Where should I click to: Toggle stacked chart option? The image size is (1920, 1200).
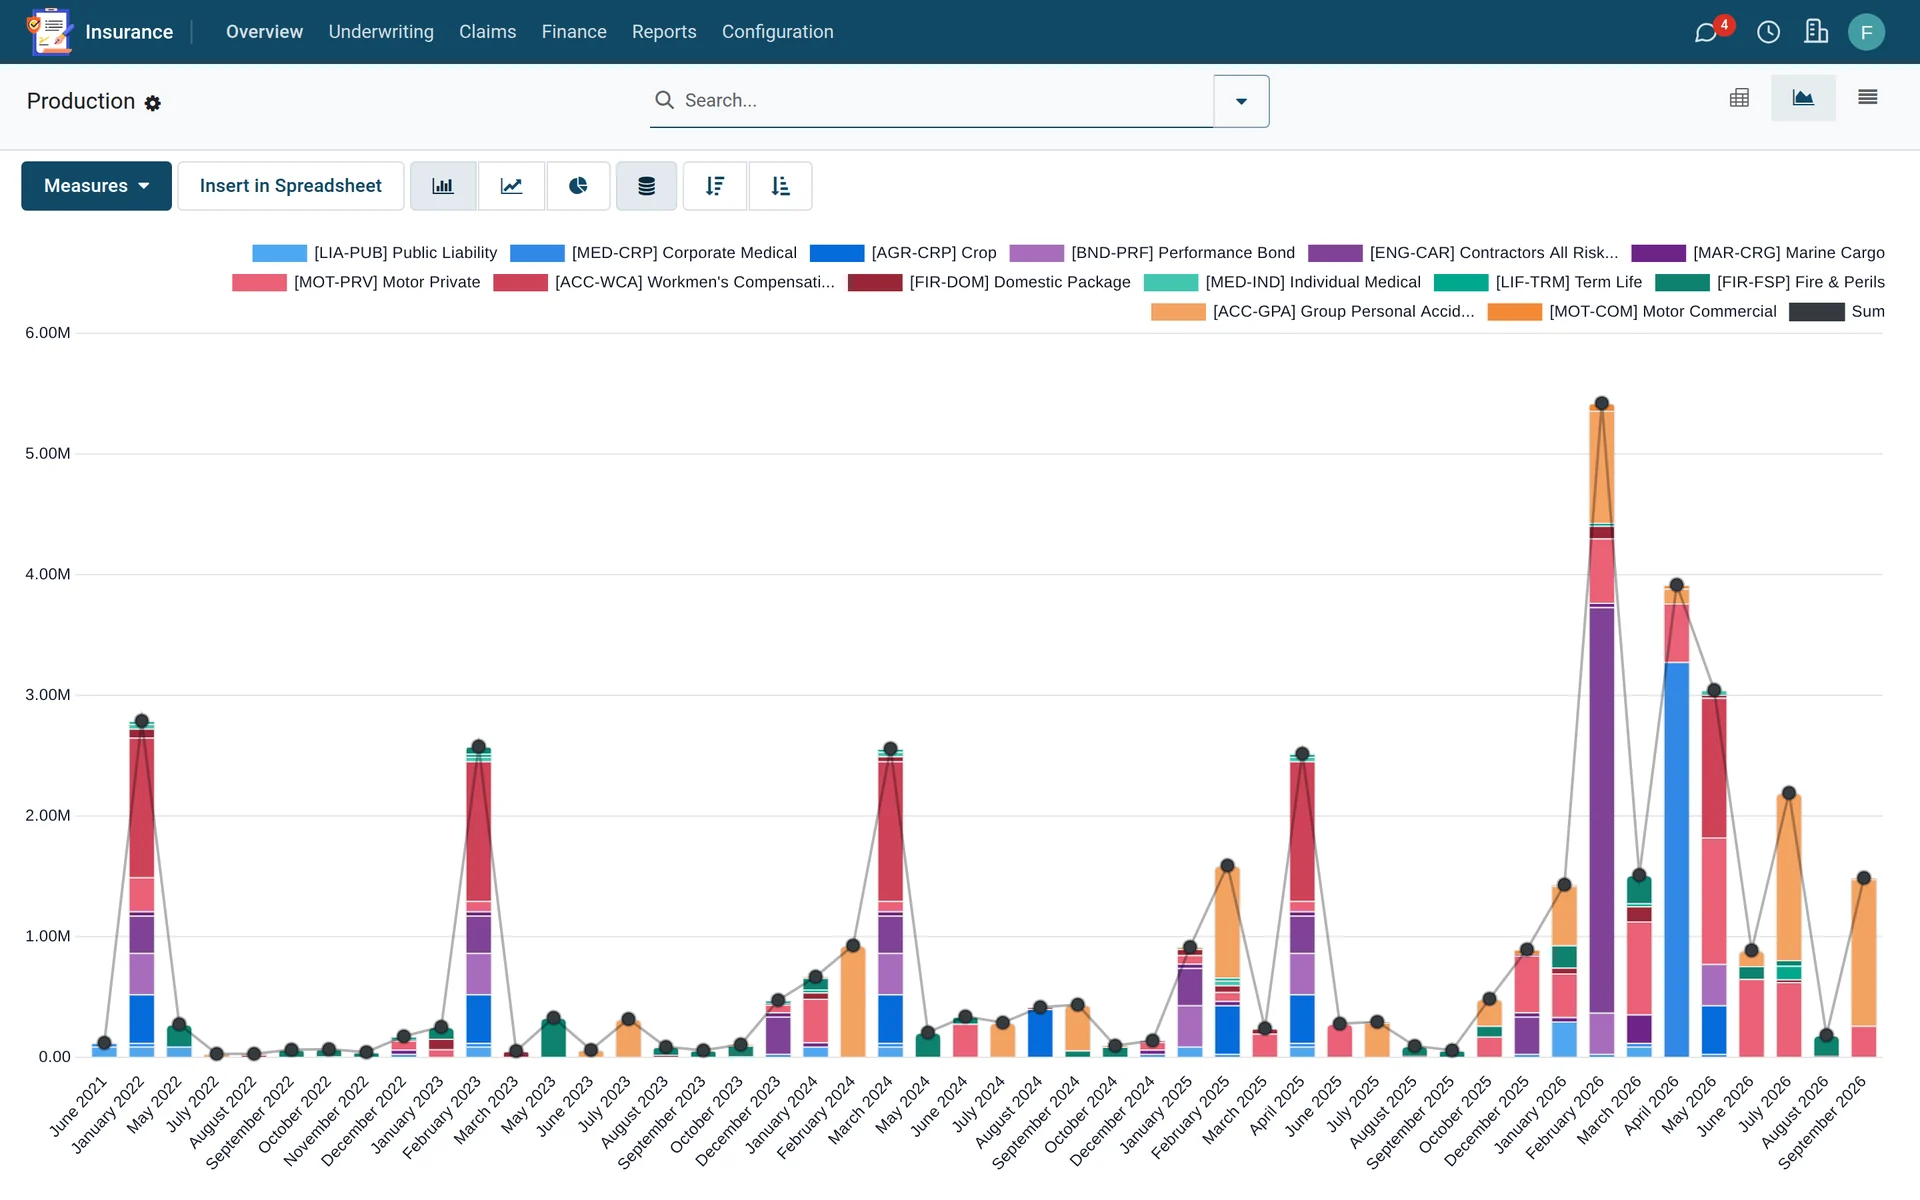tap(646, 186)
